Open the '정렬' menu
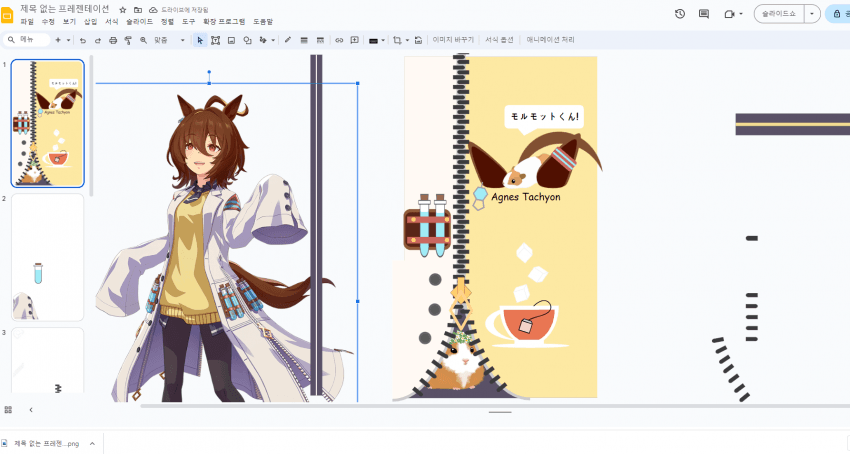This screenshot has width=850, height=454. pos(168,22)
